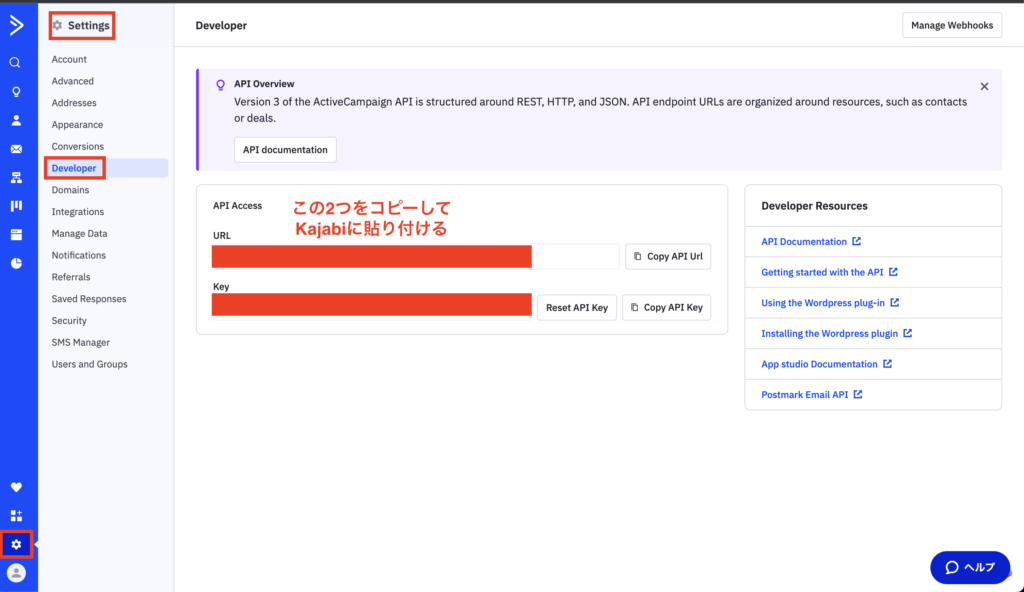This screenshot has width=1024, height=592.
Task: Click the API Key field
Action: coord(372,305)
